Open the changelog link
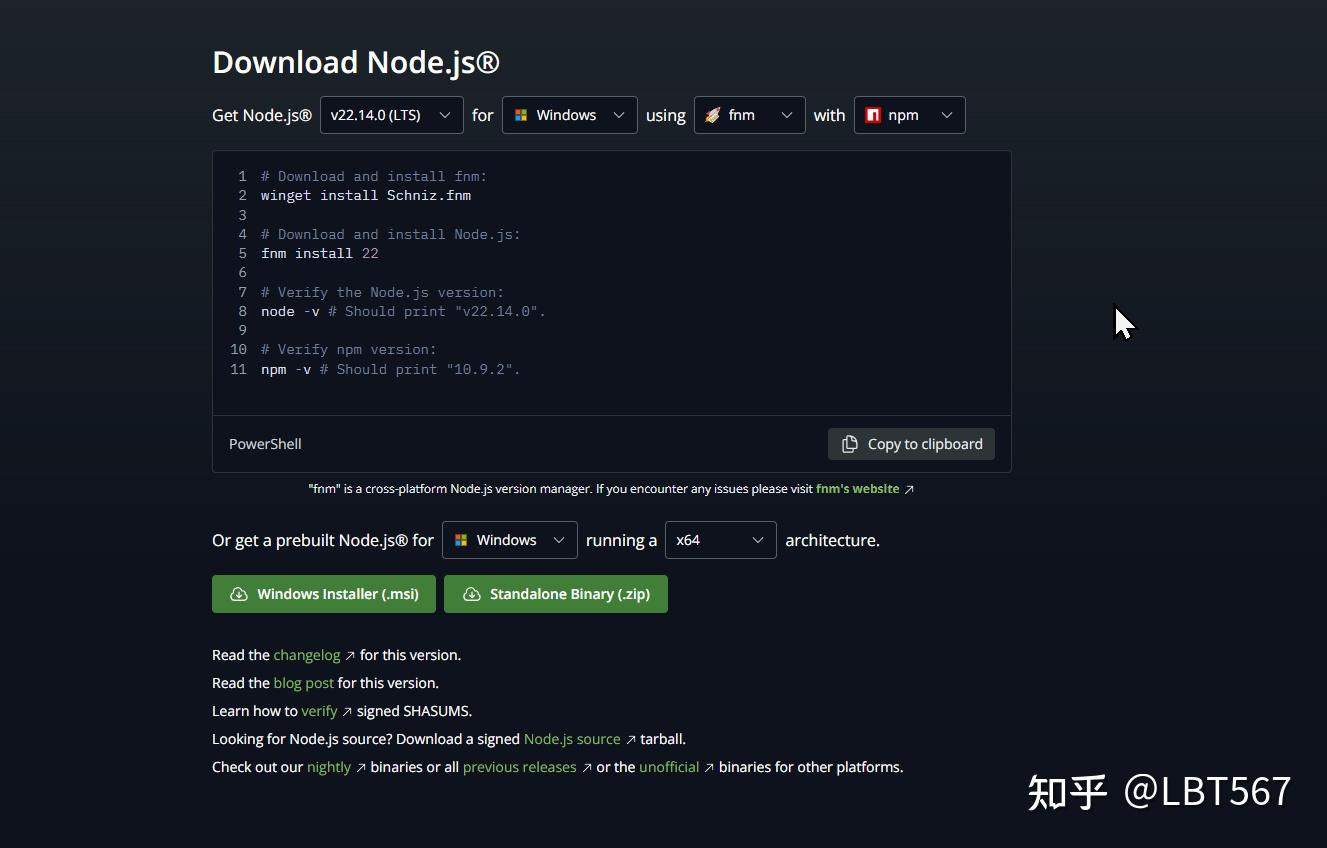The width and height of the screenshot is (1327, 848). click(307, 655)
